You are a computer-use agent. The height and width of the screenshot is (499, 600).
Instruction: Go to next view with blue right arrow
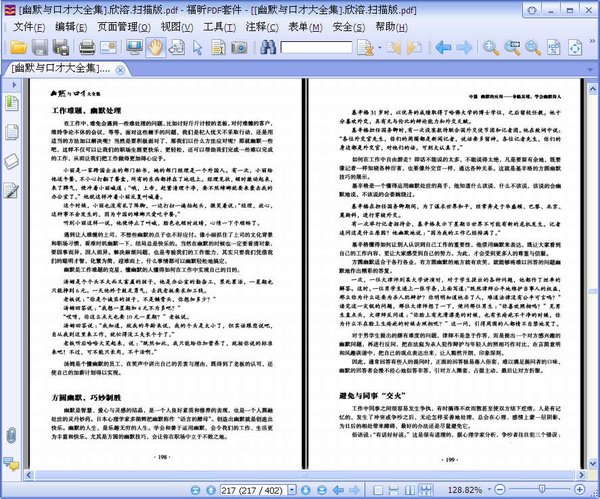[464, 47]
